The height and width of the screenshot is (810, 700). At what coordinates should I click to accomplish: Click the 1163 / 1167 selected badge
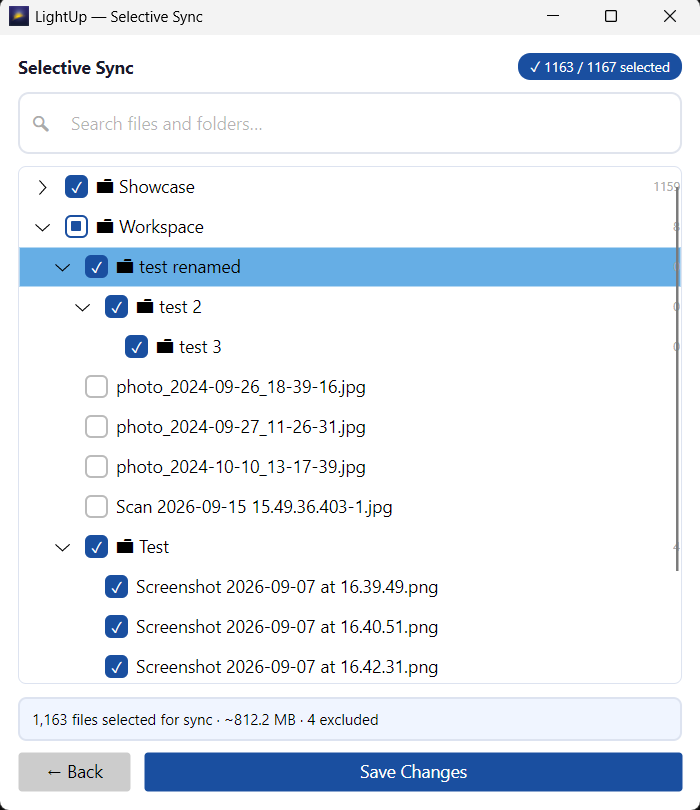pyautogui.click(x=600, y=67)
